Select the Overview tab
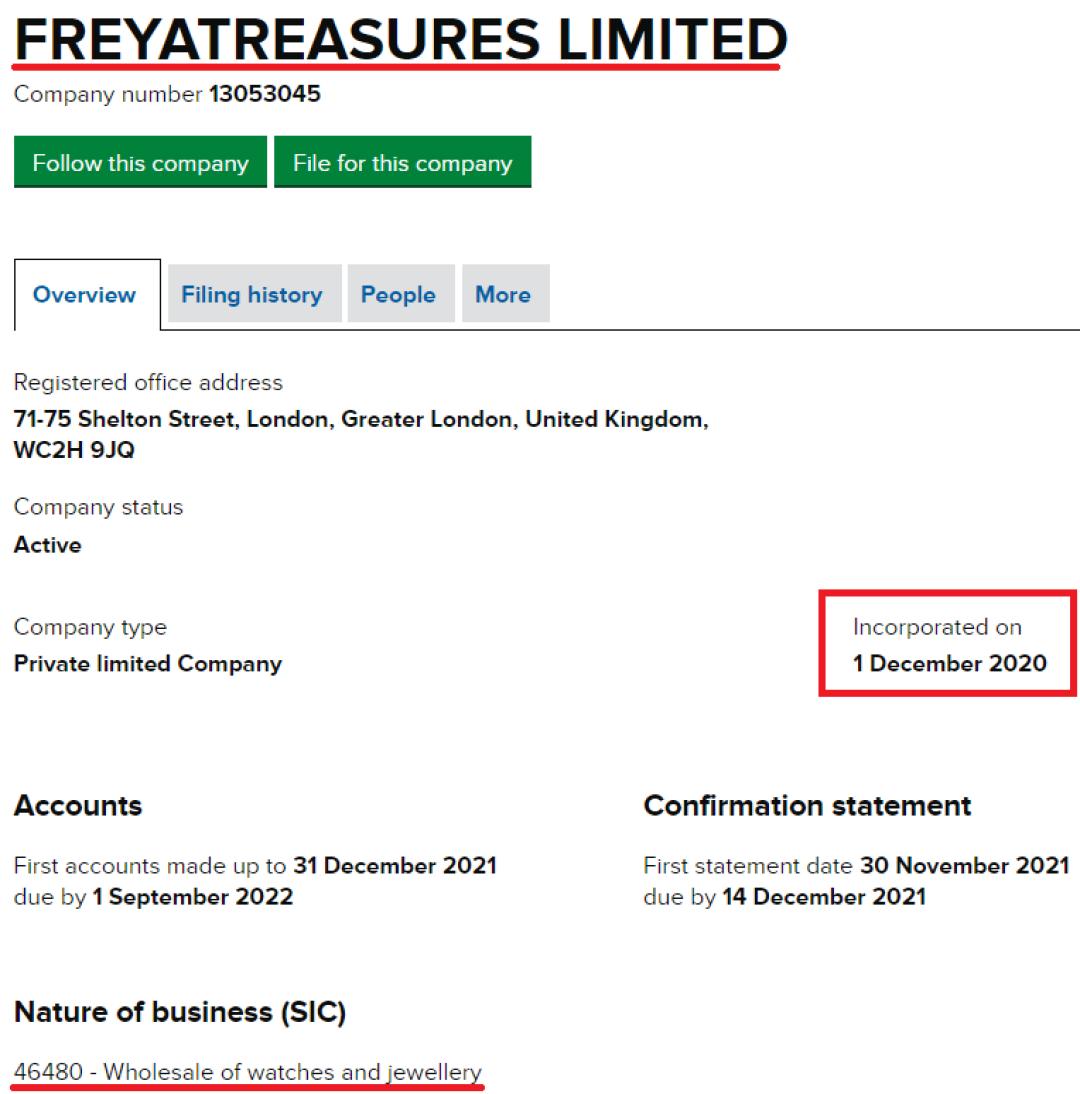 tap(85, 295)
